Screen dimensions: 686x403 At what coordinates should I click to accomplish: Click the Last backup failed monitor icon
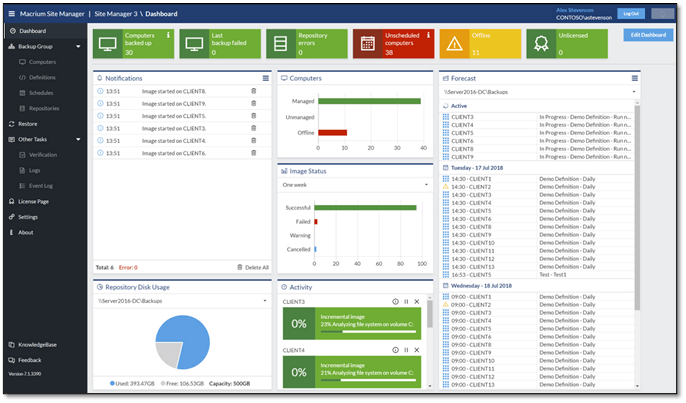[x=194, y=44]
